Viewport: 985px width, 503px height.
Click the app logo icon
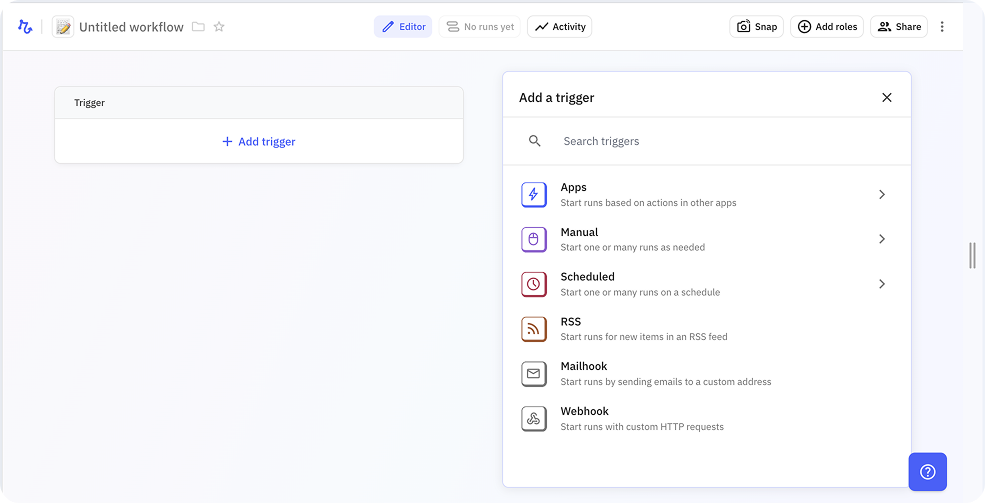point(25,27)
